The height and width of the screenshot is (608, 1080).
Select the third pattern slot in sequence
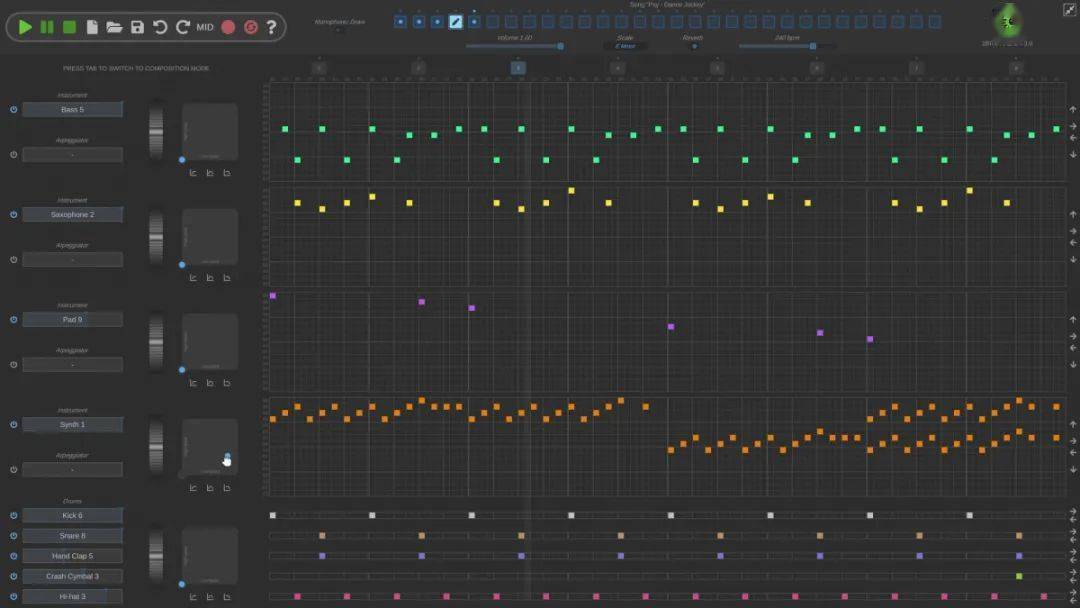point(437,22)
